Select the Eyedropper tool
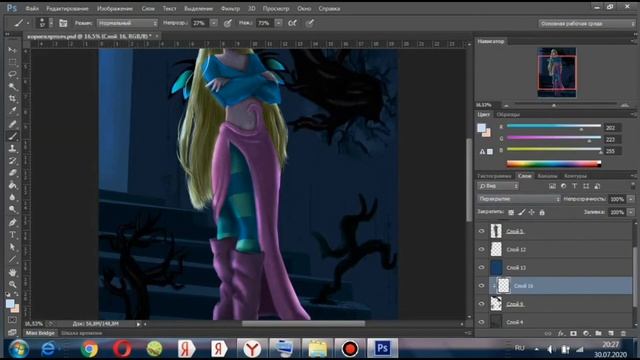The image size is (640, 360). [x=12, y=111]
